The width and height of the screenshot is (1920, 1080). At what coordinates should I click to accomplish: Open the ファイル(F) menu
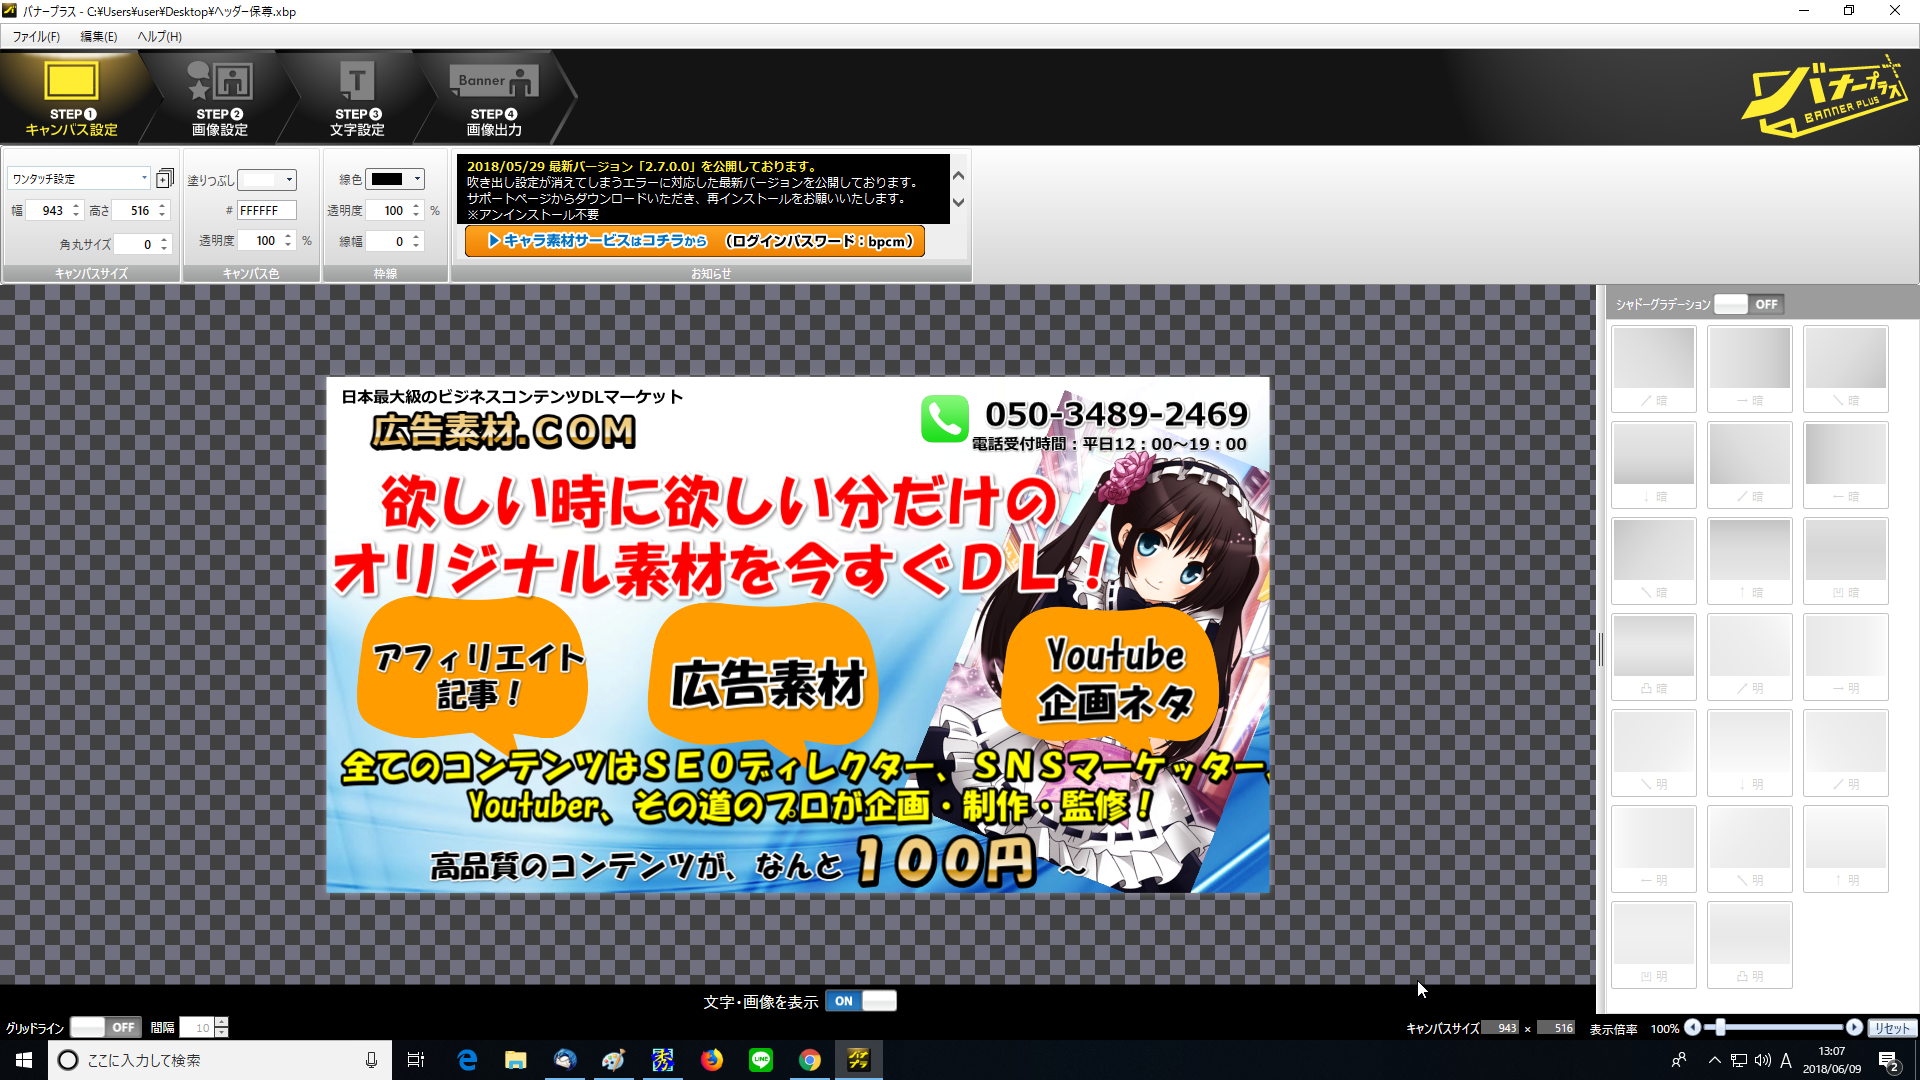pyautogui.click(x=36, y=36)
